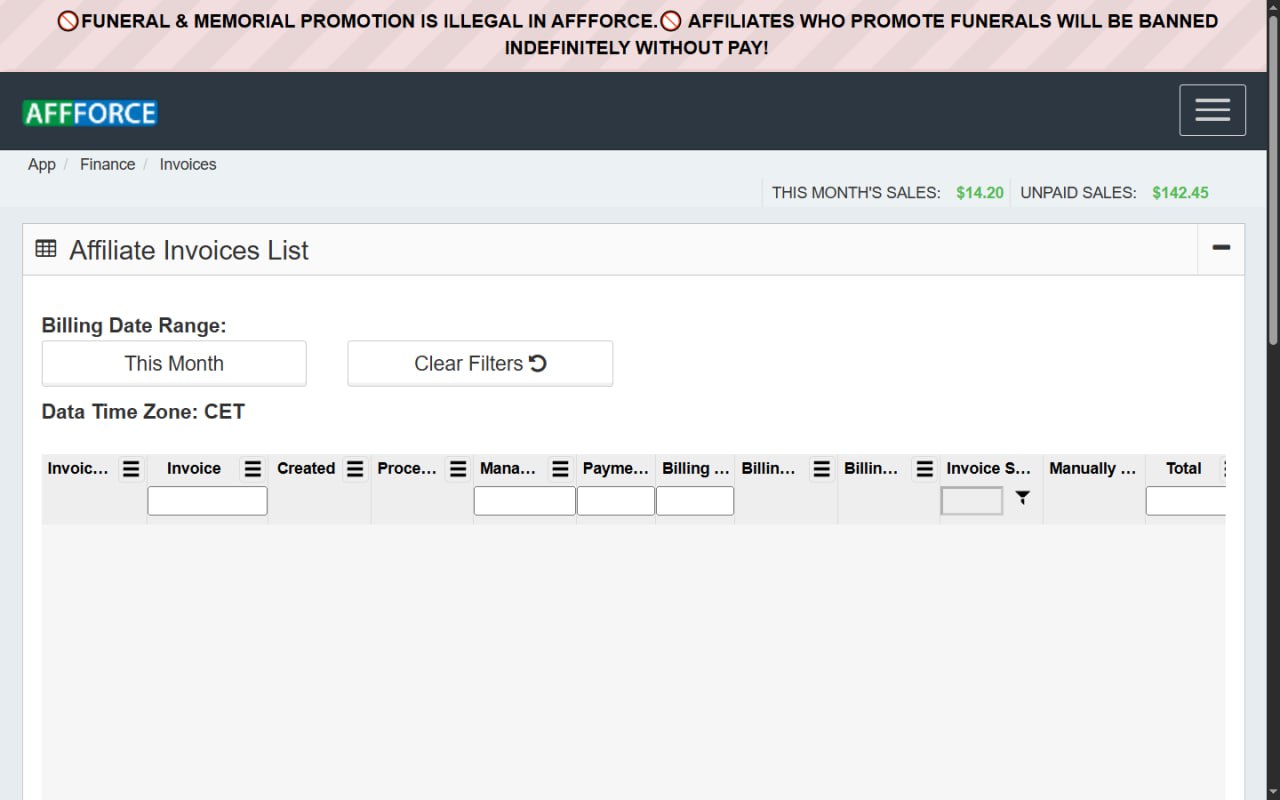Click the Clear Filters button
This screenshot has height=800, width=1280.
click(480, 363)
